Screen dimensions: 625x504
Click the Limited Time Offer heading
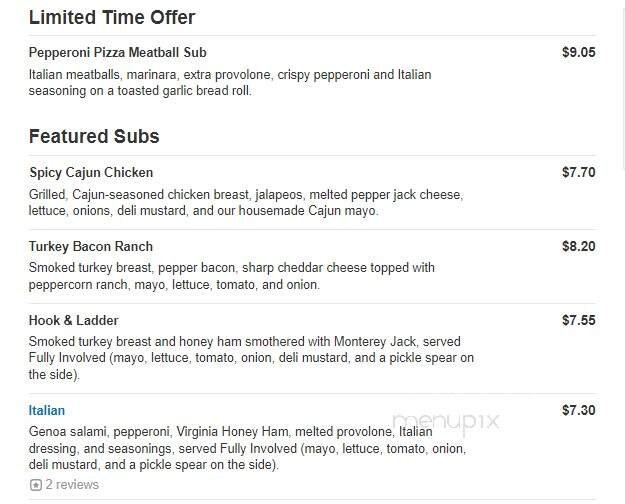pyautogui.click(x=112, y=18)
